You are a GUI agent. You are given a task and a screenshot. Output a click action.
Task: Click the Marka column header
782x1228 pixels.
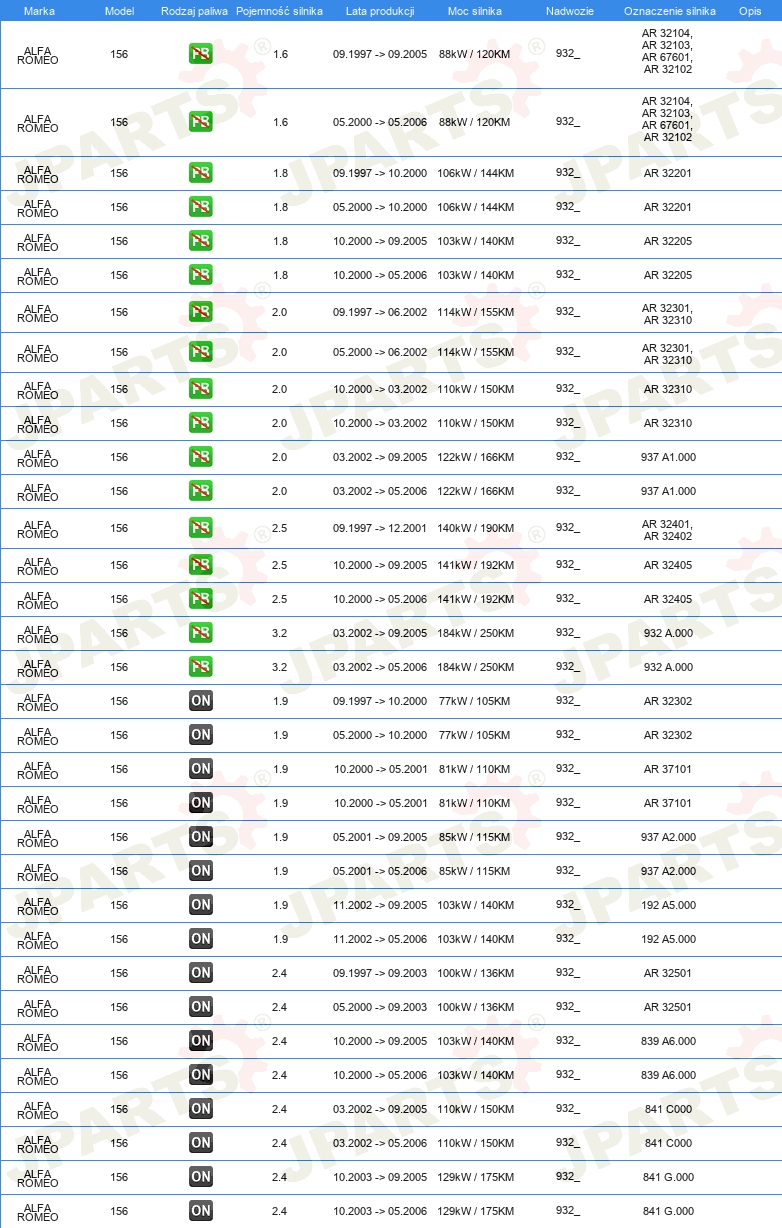point(39,10)
